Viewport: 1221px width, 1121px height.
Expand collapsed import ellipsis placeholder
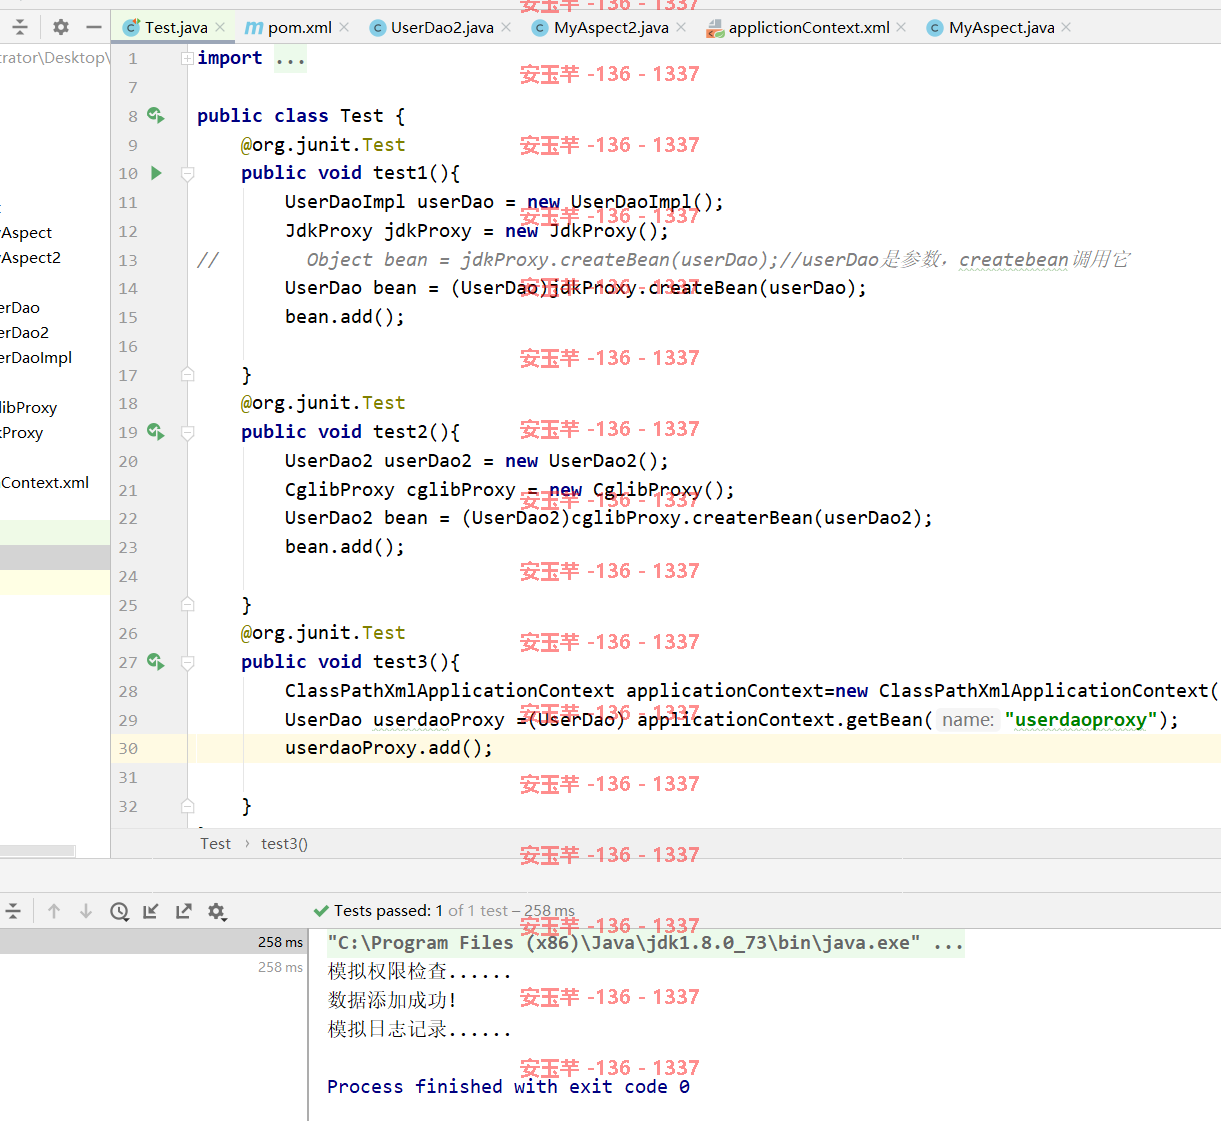pos(290,58)
